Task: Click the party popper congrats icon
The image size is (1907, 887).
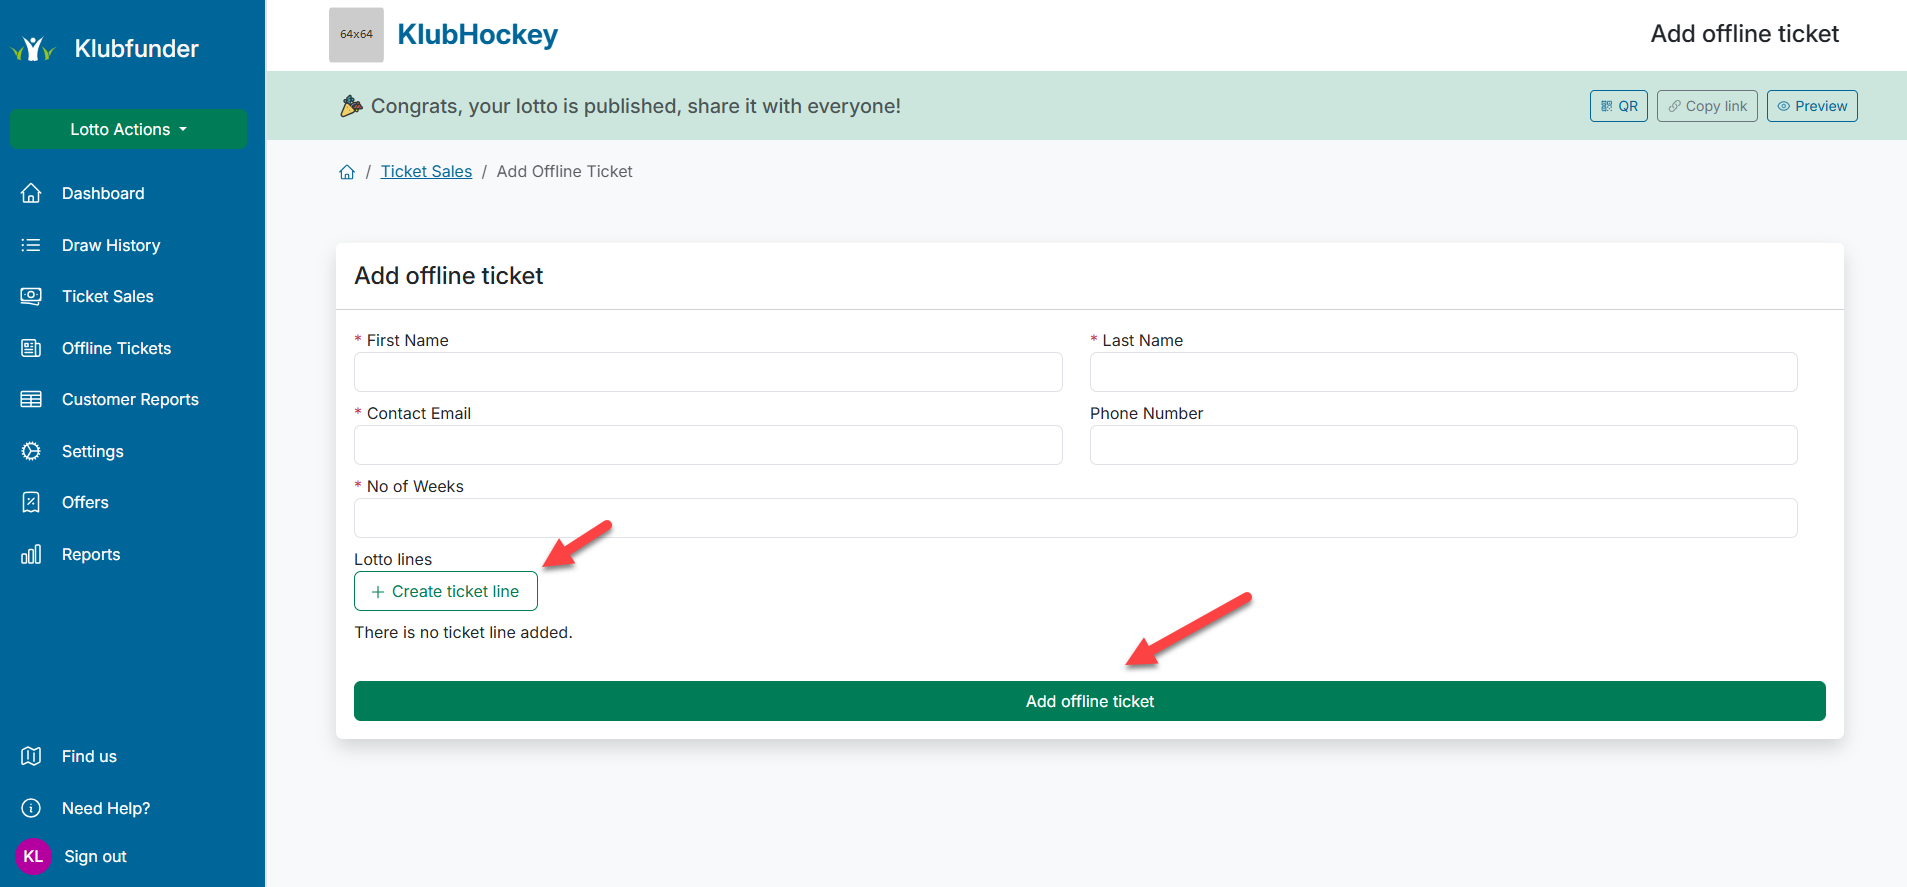Action: point(351,105)
